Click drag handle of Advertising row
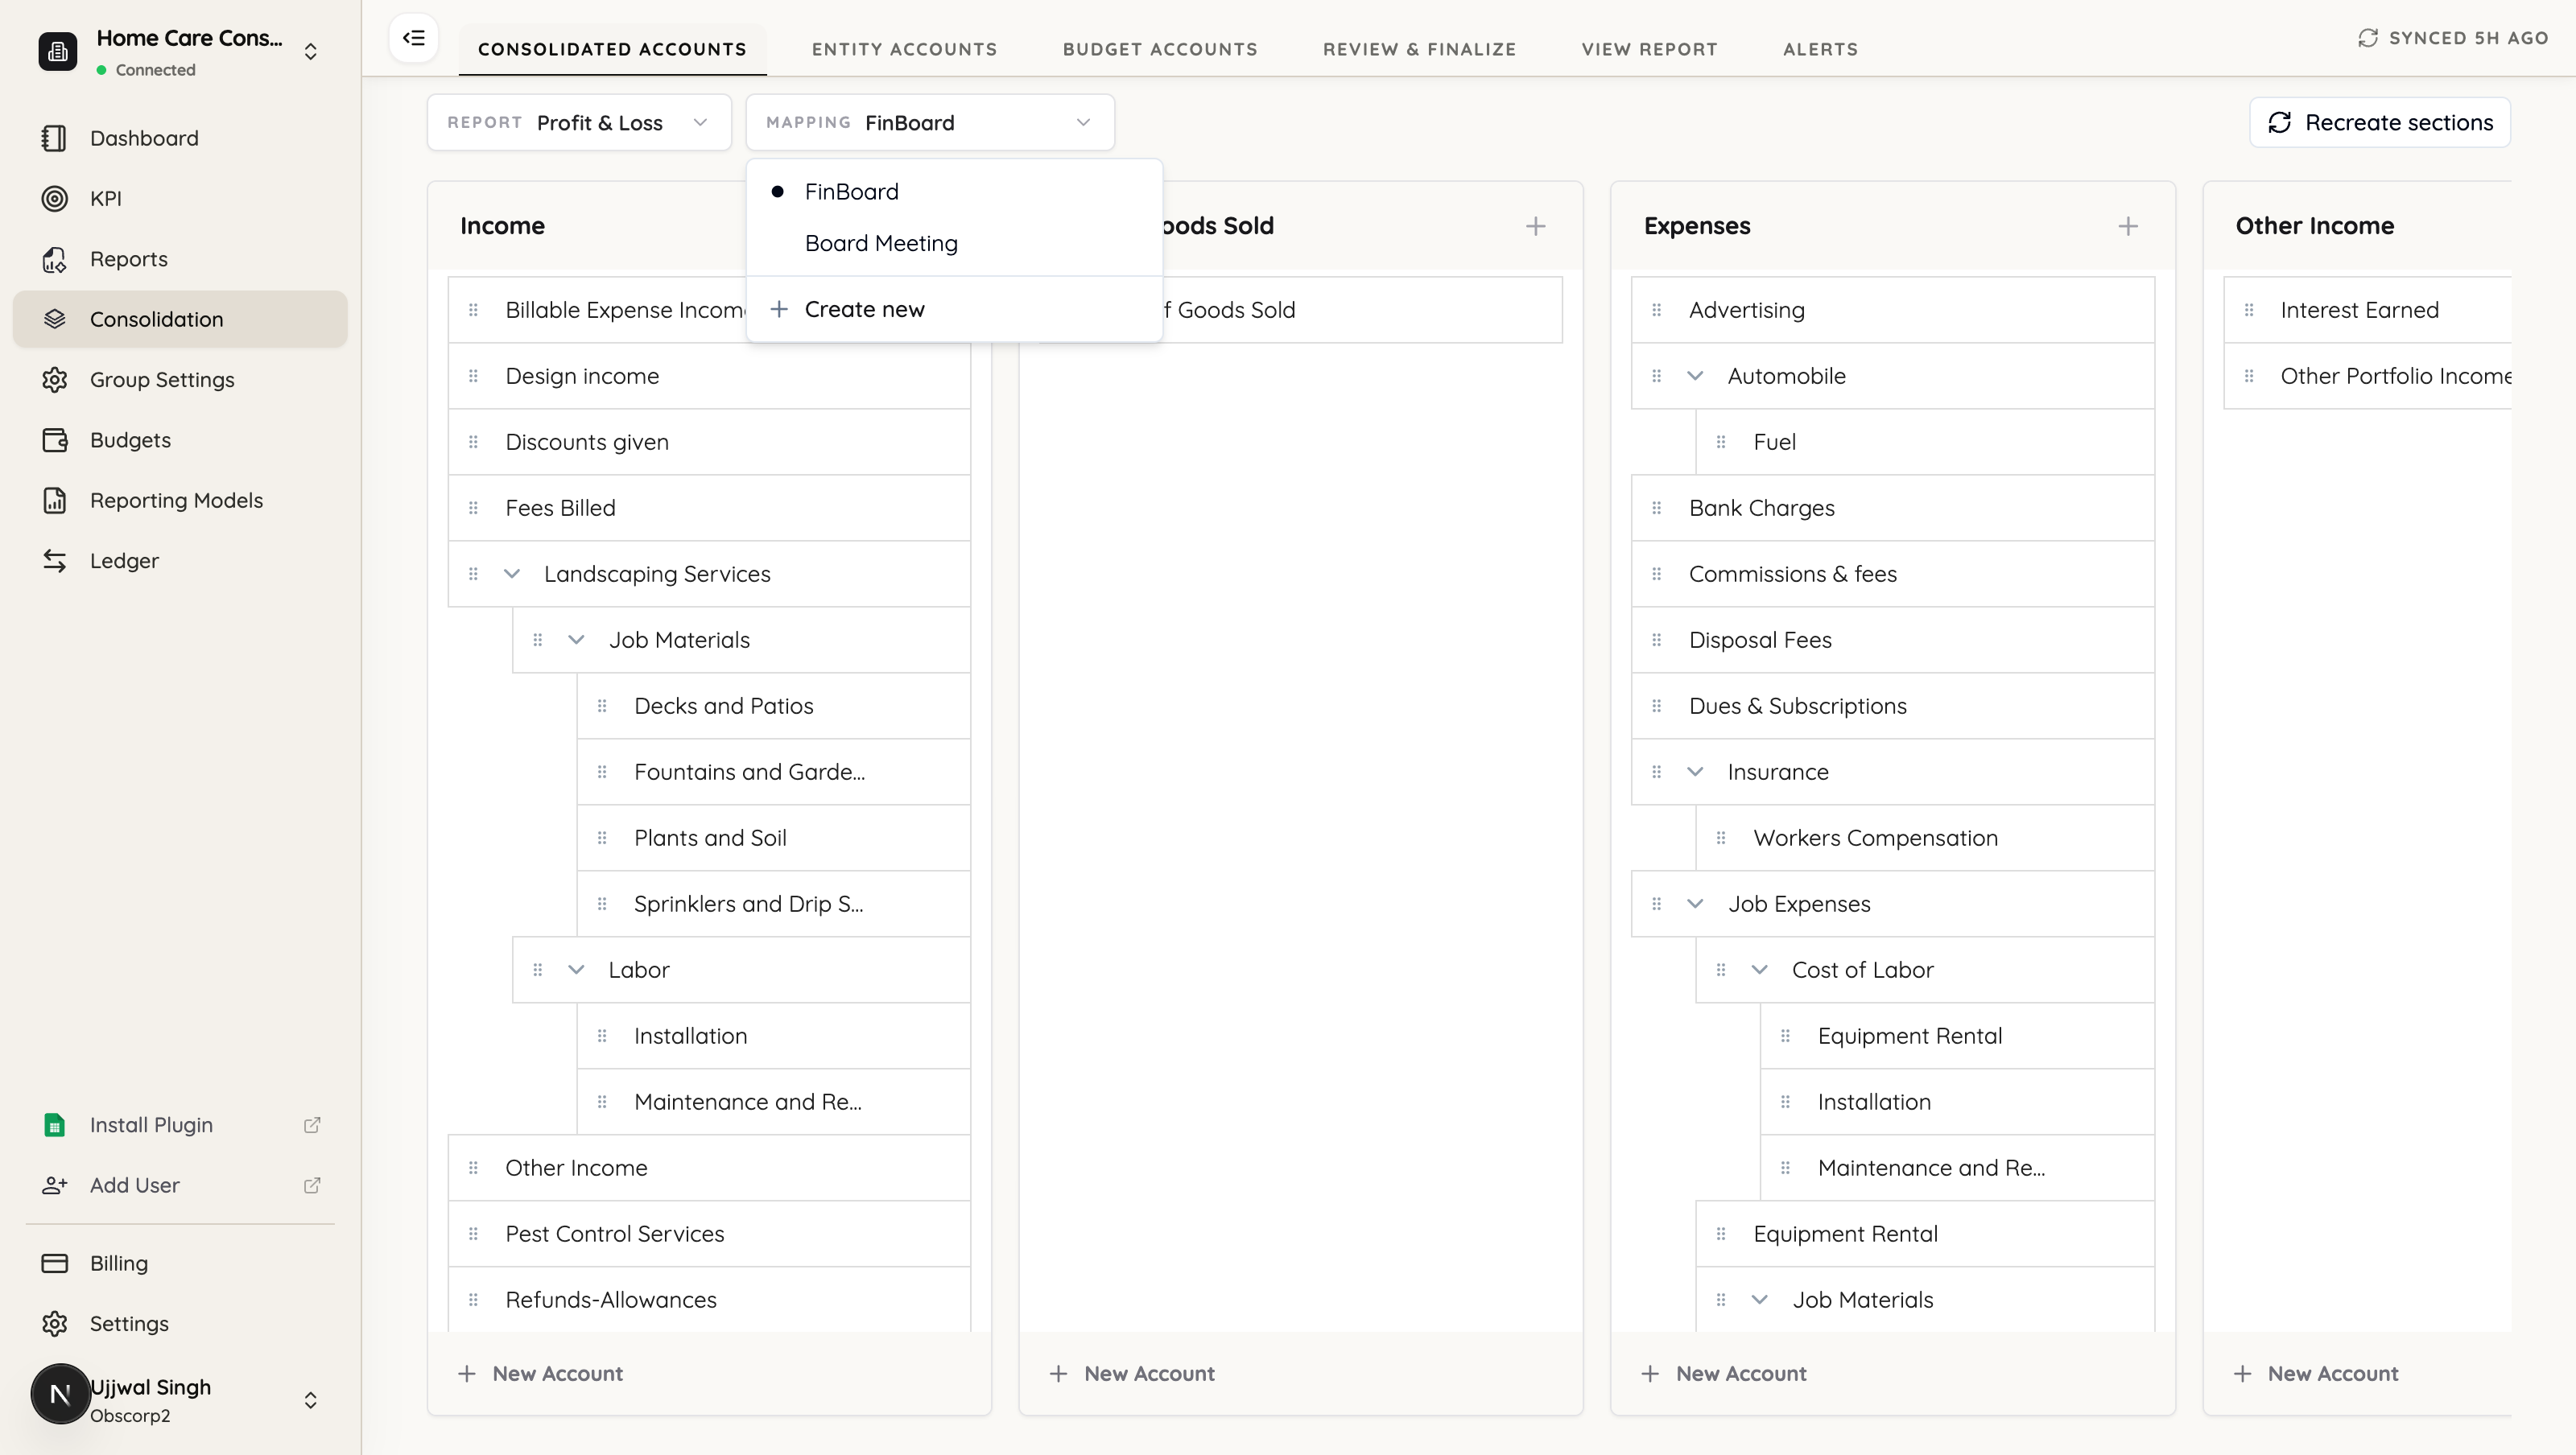Screen dimensions: 2576x1455 [x=1656, y=310]
